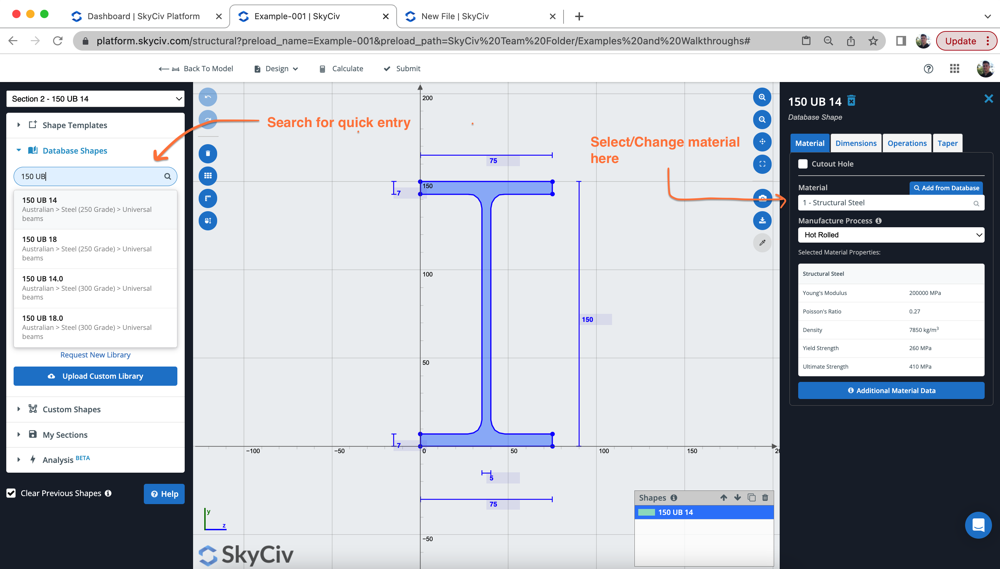Open the apps grid icon in header

pyautogui.click(x=955, y=69)
